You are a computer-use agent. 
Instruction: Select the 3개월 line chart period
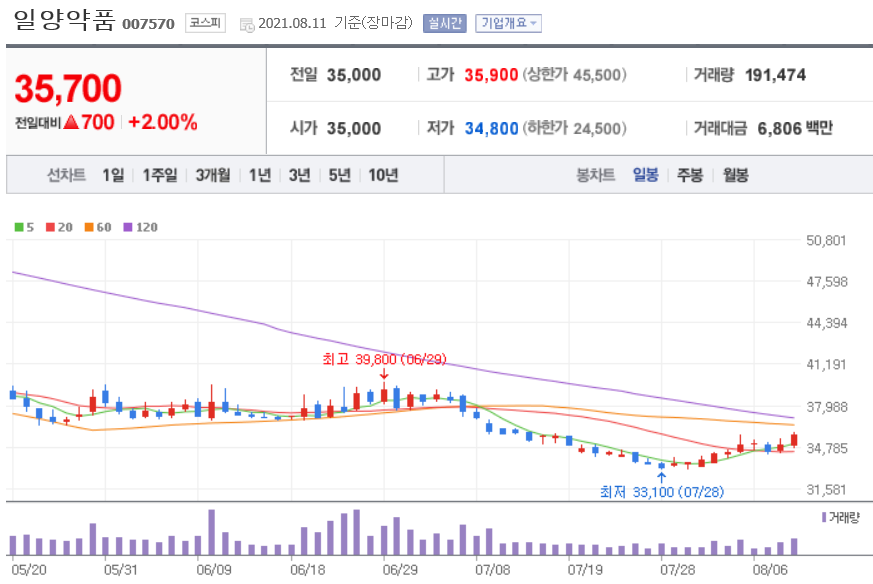click(x=213, y=175)
